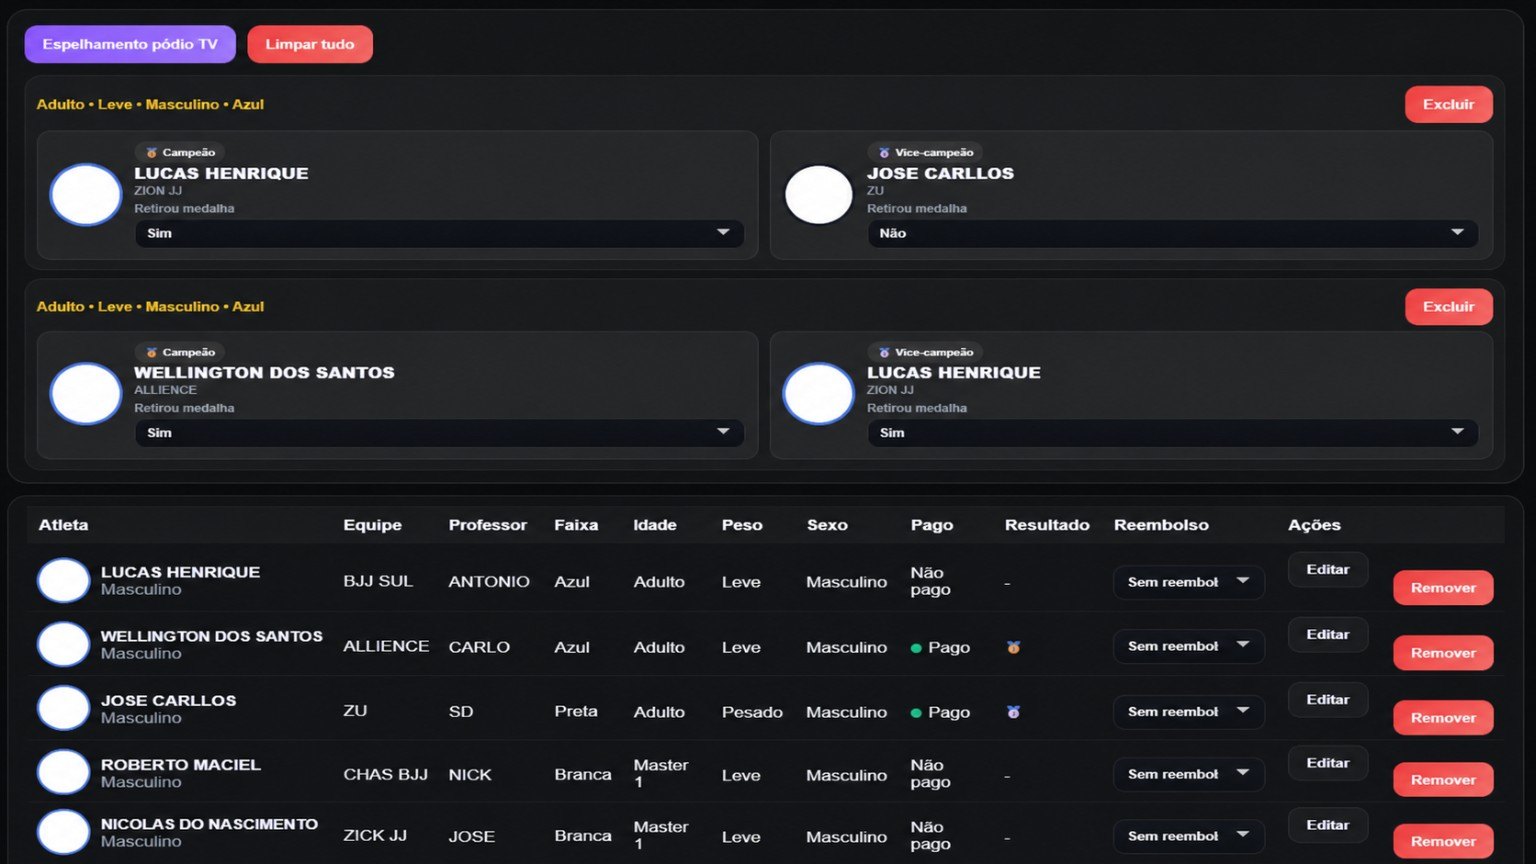
Task: Open Retirou medalha dropdown for champion Lucas Henrique
Action: pos(439,233)
